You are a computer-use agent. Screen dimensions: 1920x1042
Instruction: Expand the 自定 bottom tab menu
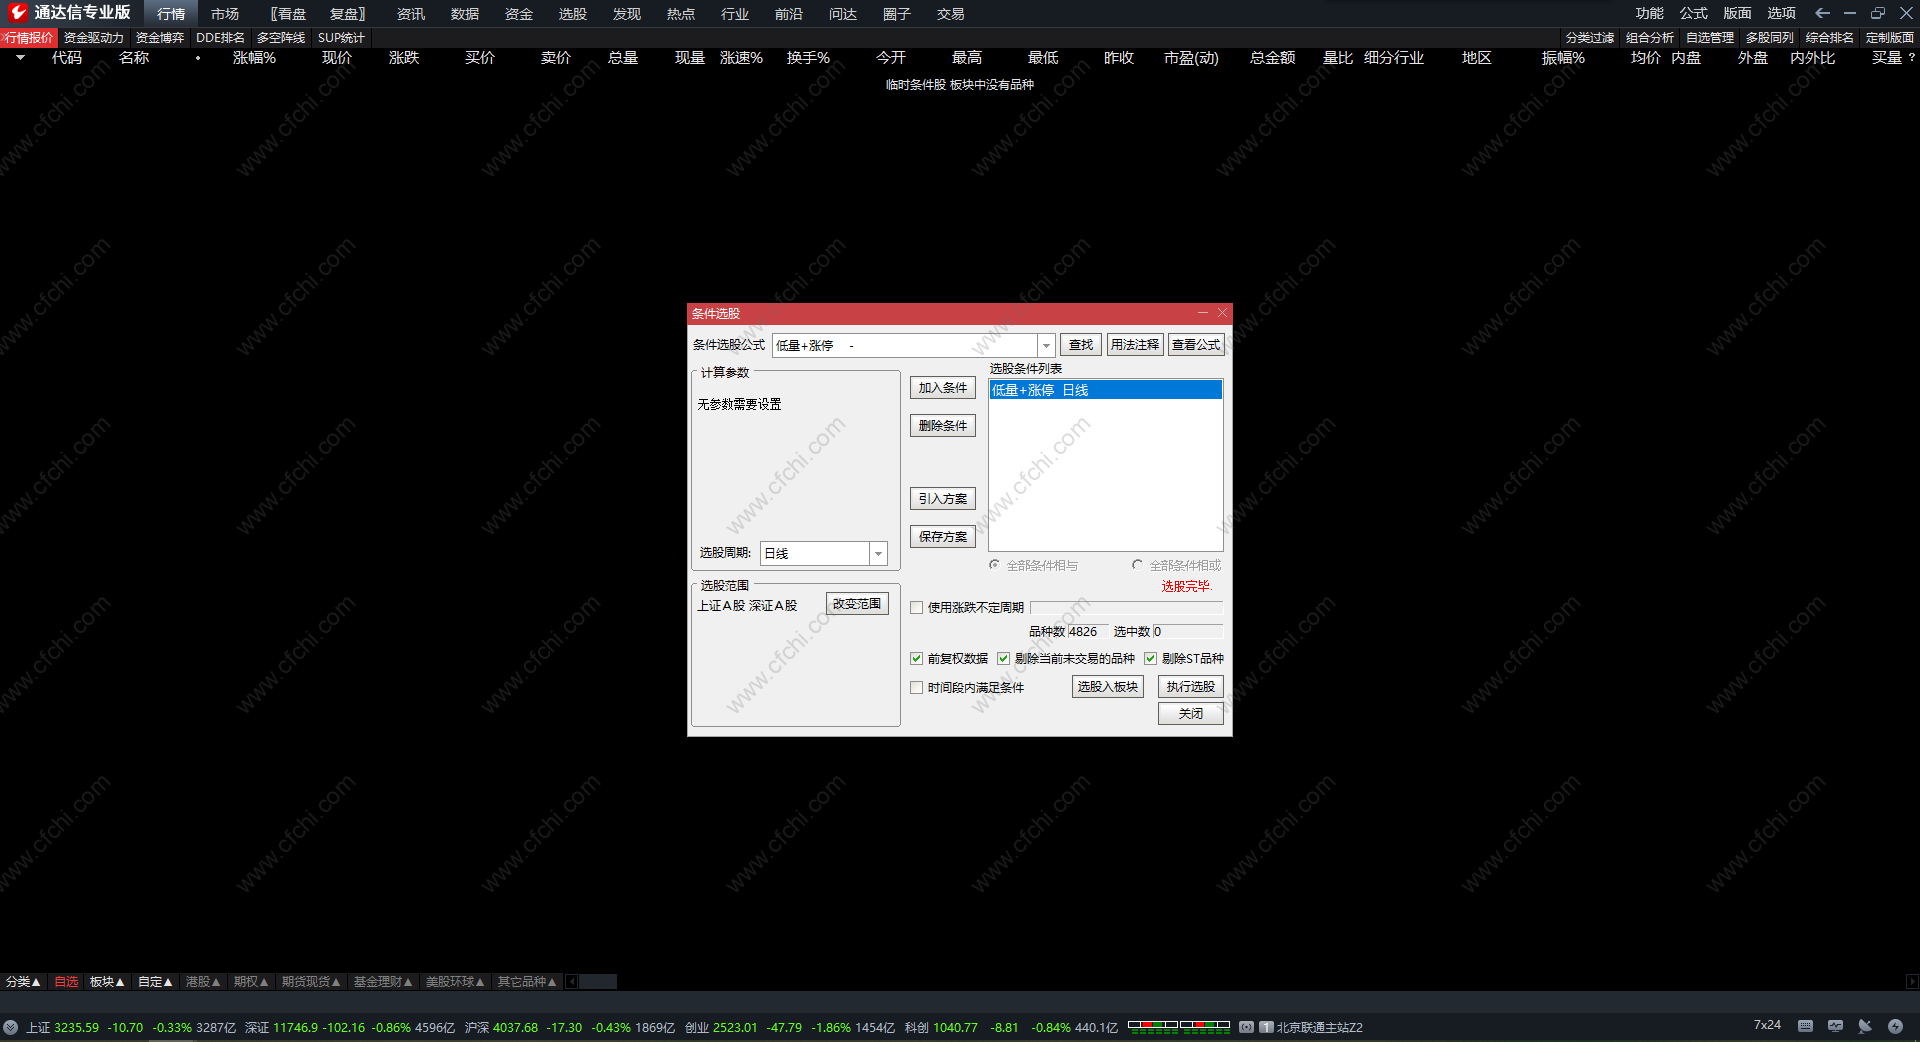point(155,982)
